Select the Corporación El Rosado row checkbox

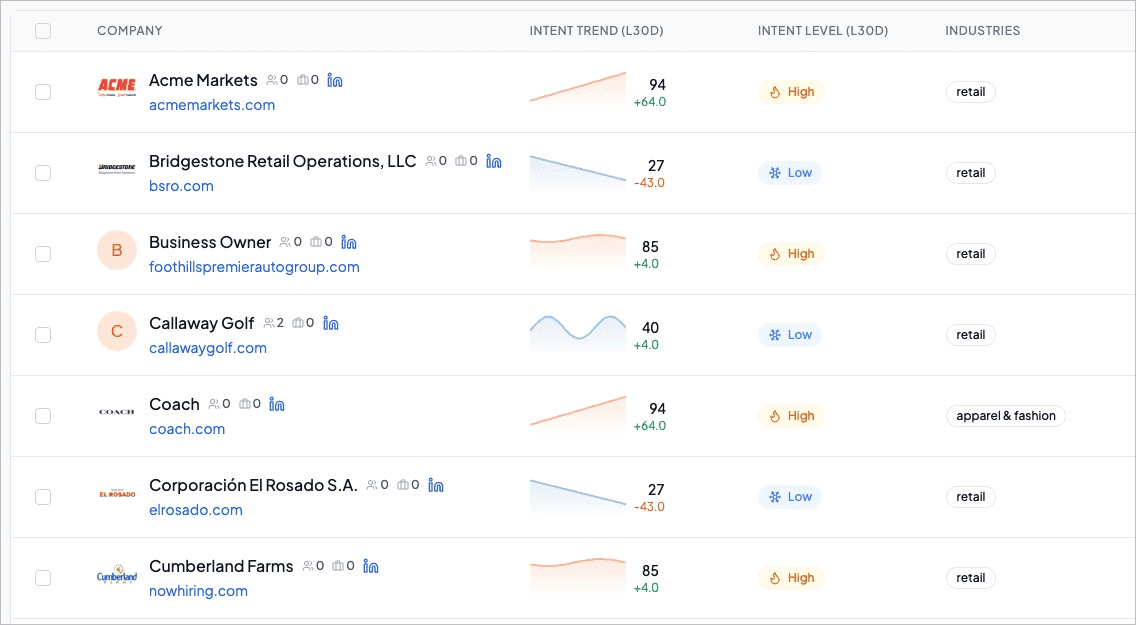43,498
